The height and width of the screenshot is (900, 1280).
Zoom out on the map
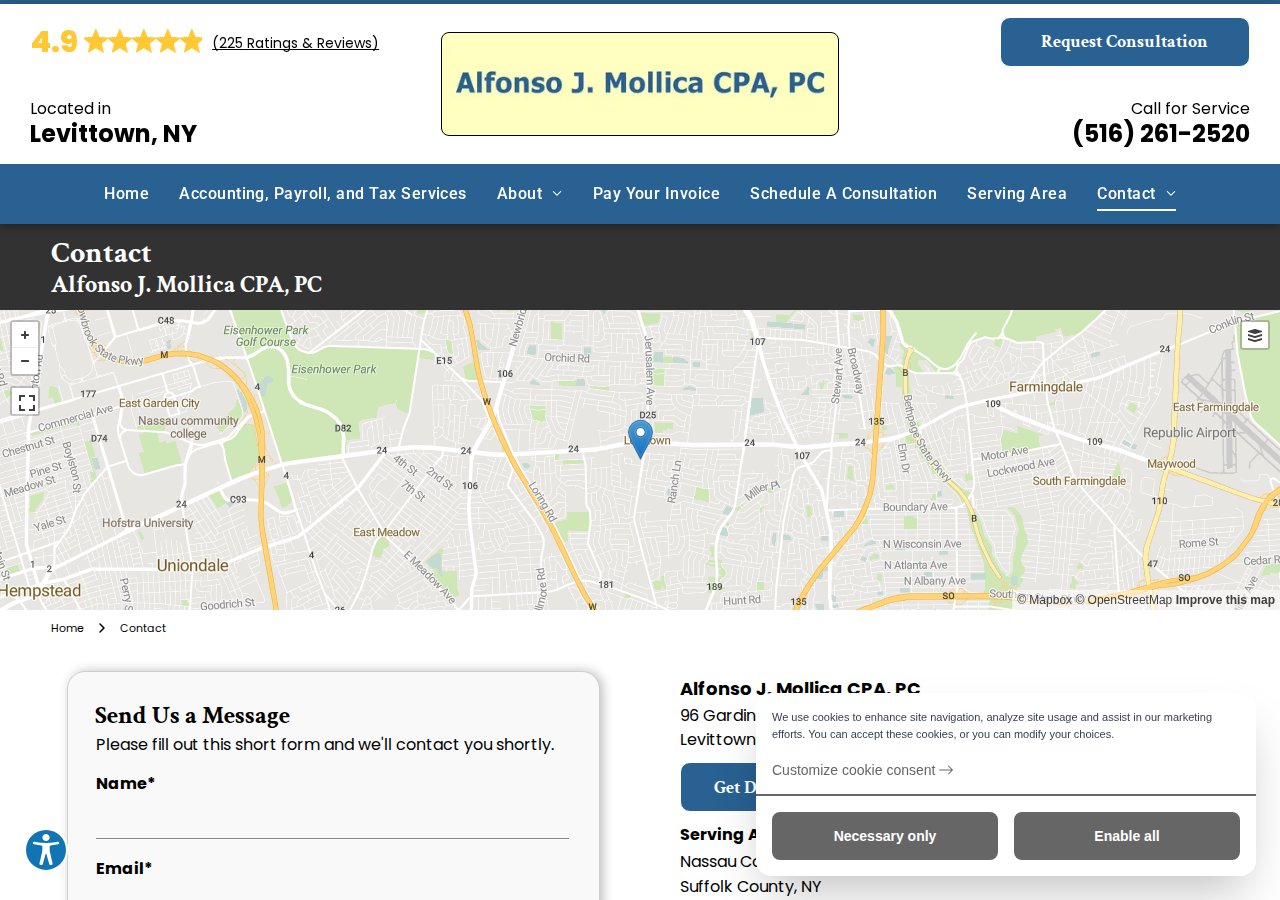coord(25,361)
